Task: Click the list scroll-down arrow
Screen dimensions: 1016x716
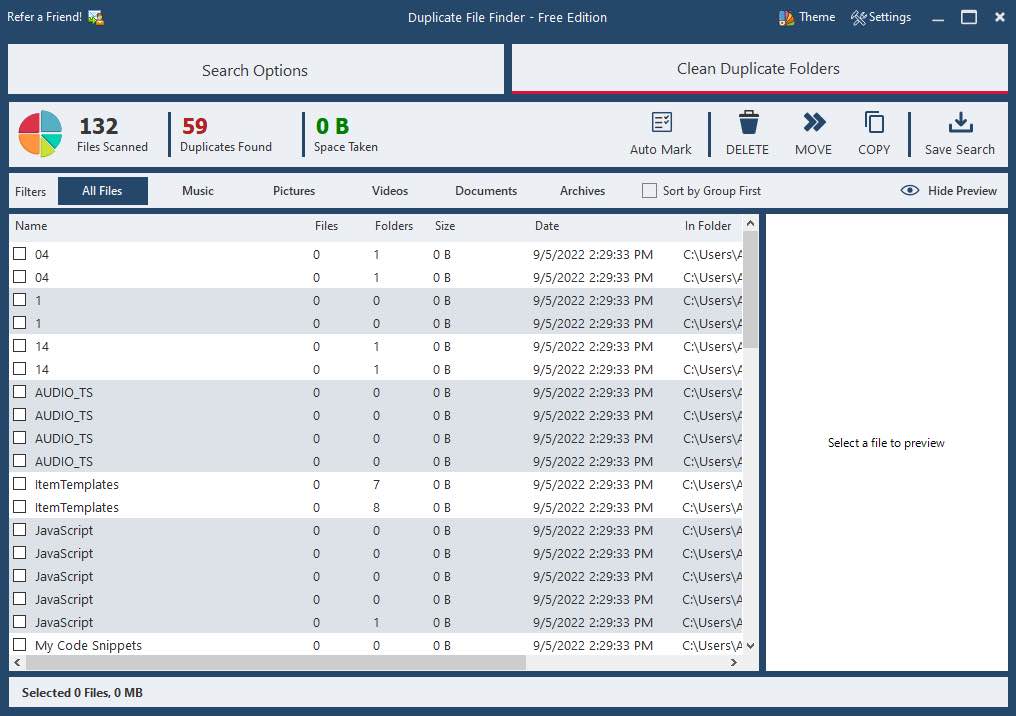Action: coord(750,645)
